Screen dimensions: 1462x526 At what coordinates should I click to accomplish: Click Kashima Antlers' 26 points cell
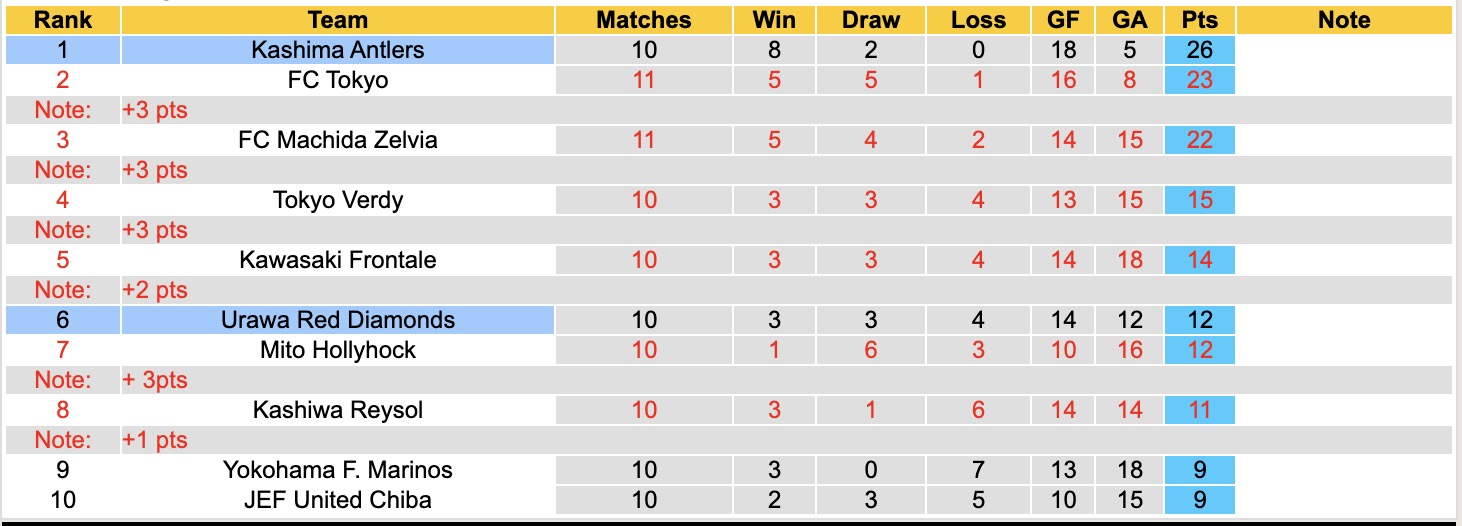pos(1199,50)
